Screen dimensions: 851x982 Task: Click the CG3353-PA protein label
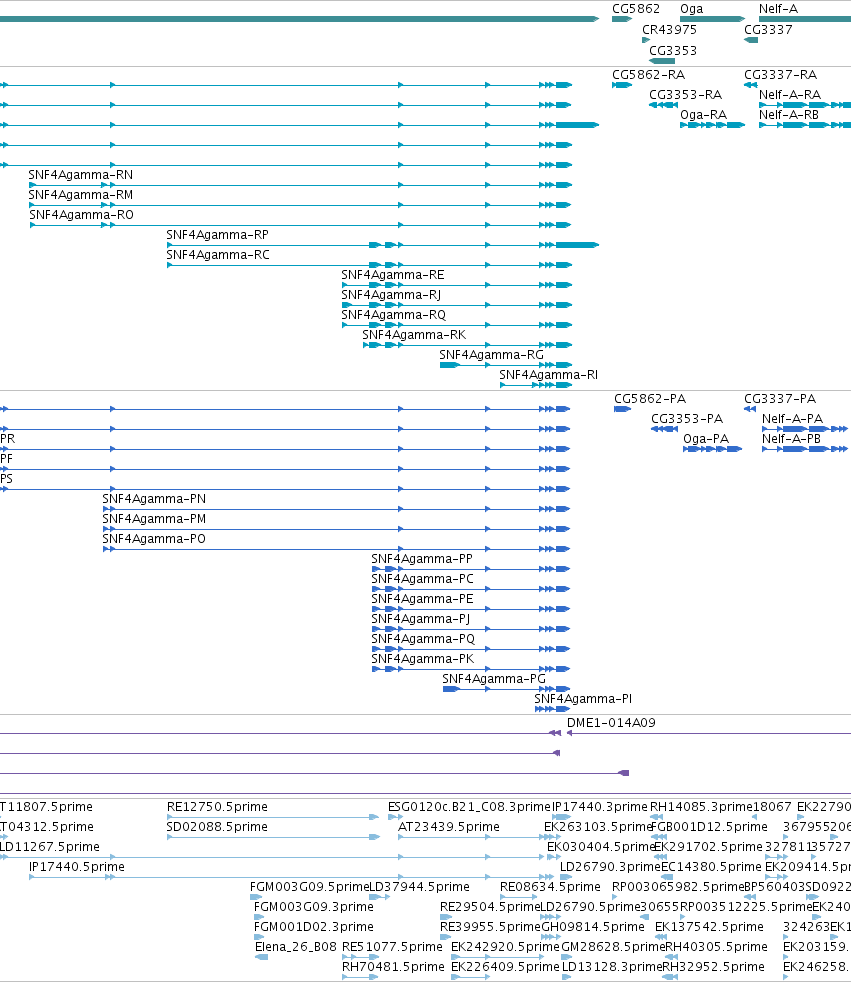coord(687,419)
